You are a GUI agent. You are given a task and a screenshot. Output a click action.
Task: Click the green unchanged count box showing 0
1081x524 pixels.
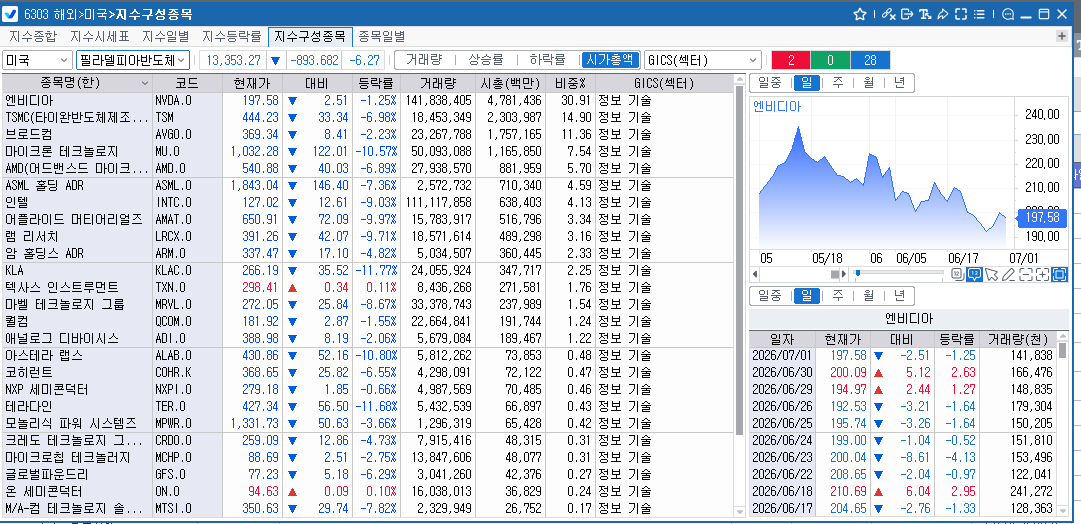pos(831,60)
